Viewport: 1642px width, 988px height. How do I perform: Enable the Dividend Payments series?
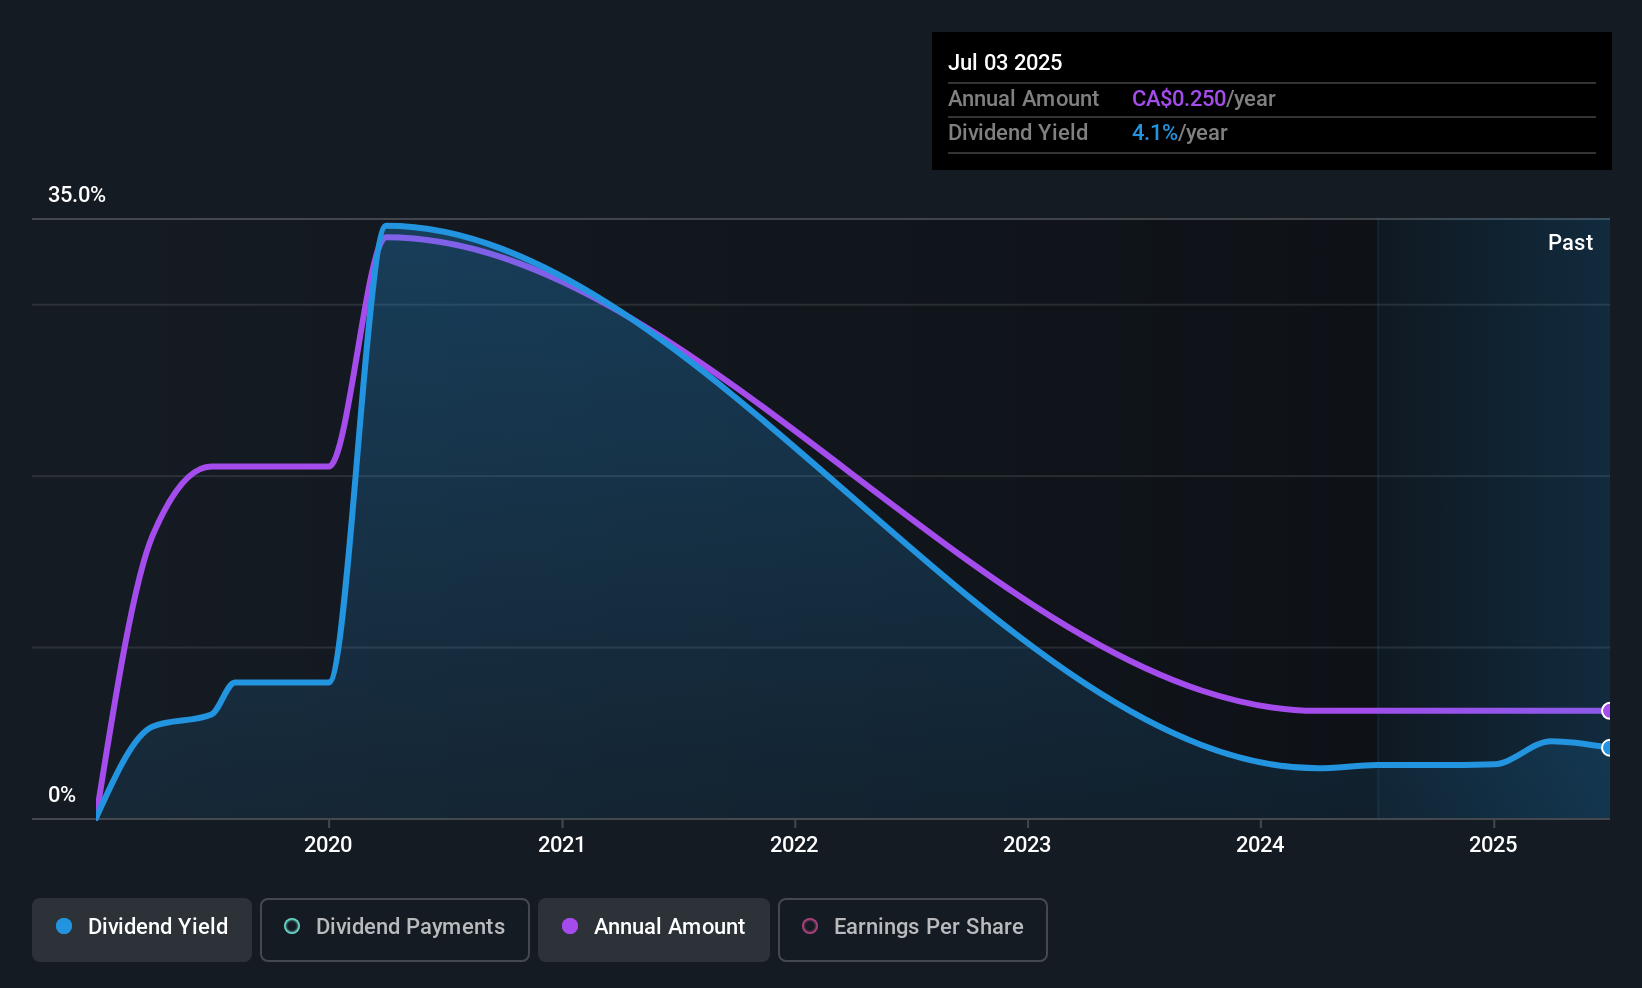pos(395,930)
